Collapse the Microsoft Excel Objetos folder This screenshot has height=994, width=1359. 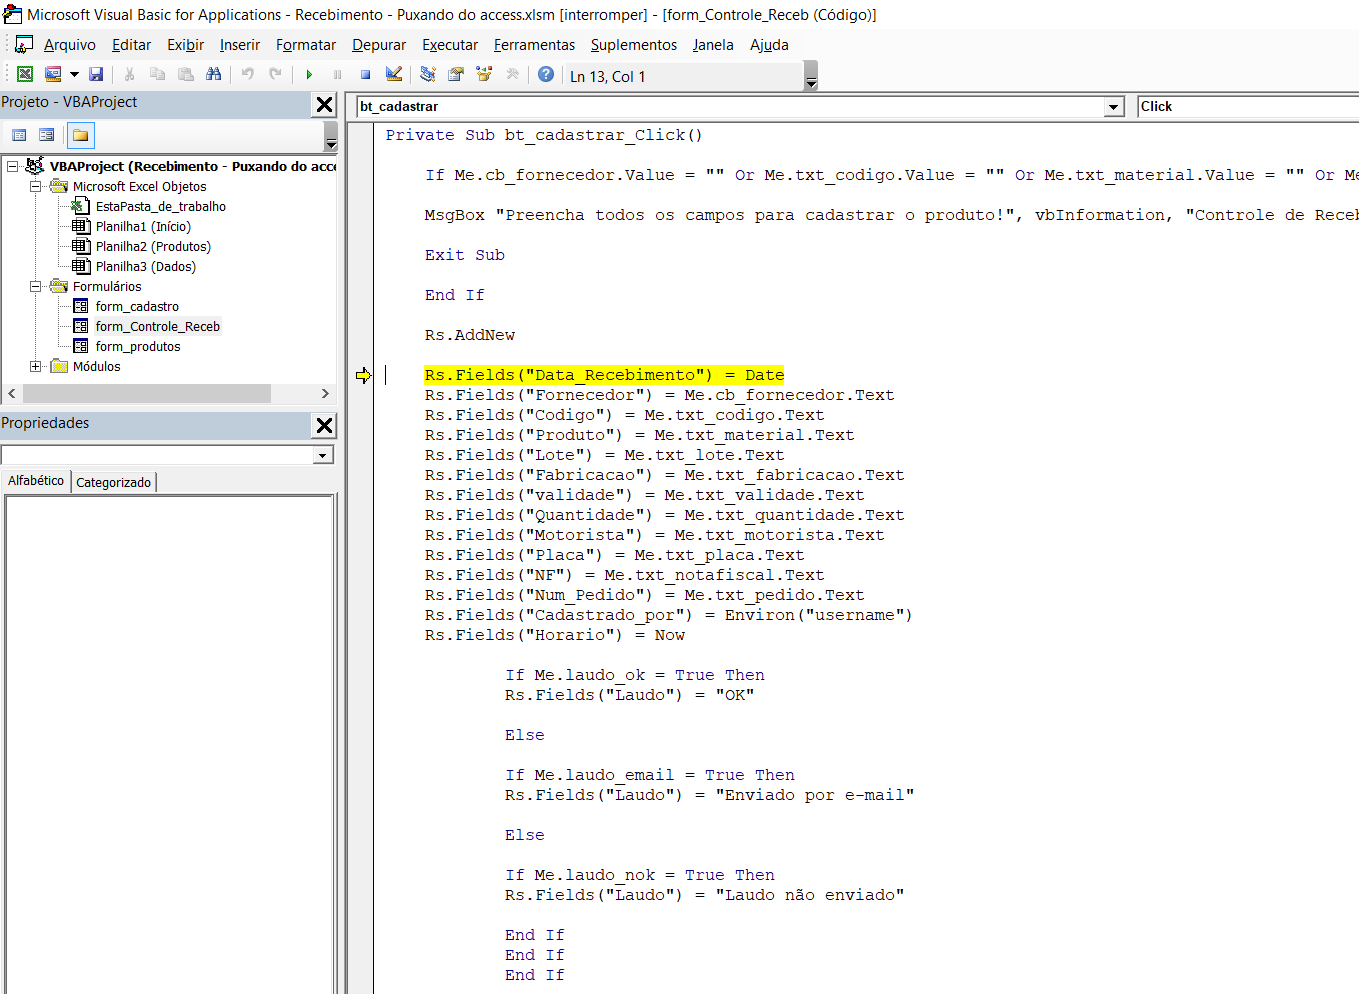[35, 186]
